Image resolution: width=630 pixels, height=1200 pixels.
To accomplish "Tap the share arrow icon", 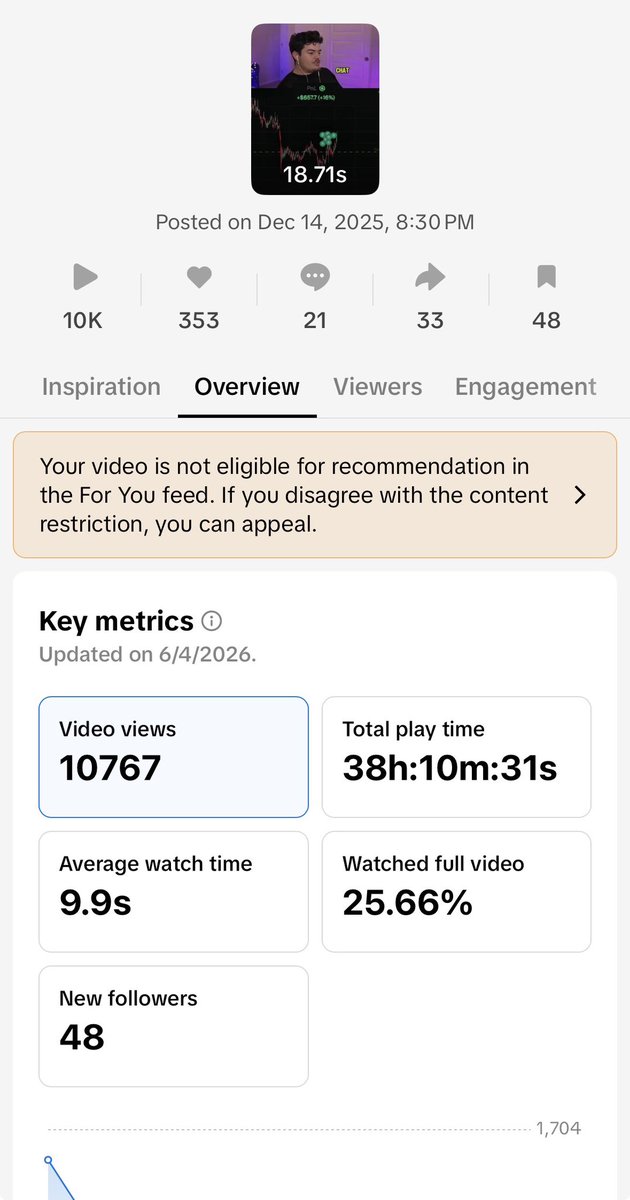I will pos(430,277).
